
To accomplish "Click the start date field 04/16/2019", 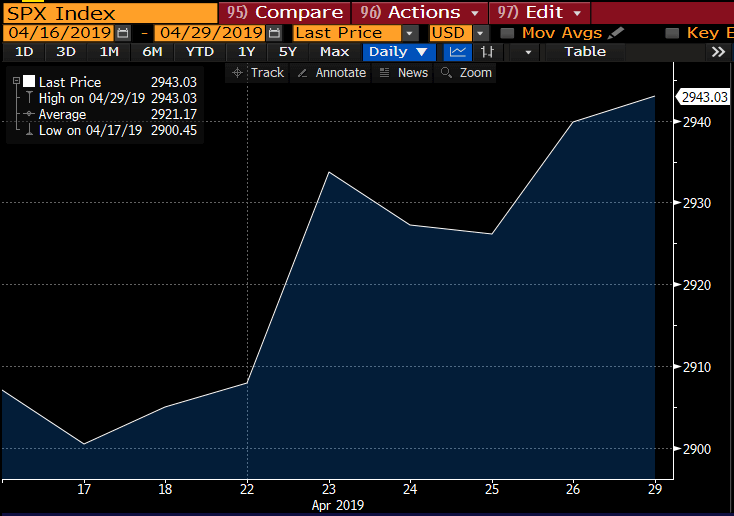I will click(x=59, y=33).
